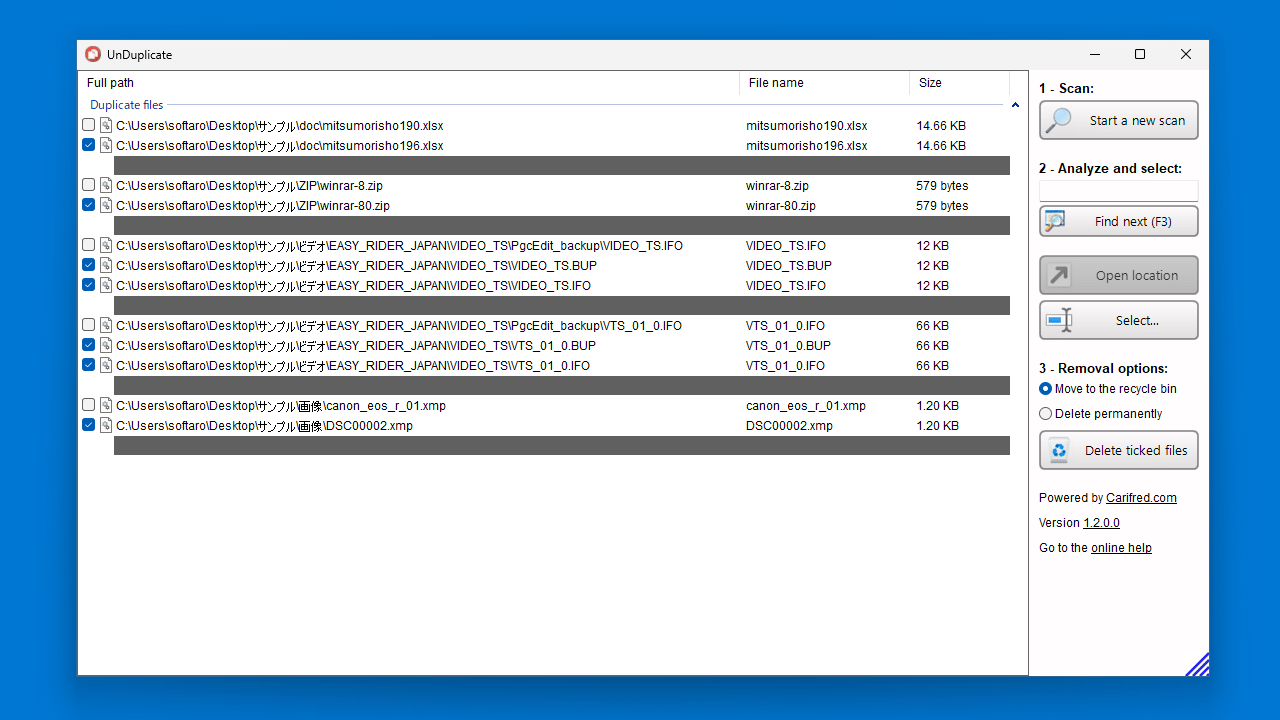The image size is (1280, 720).
Task: Collapse the Duplicate files group
Action: [1015, 105]
